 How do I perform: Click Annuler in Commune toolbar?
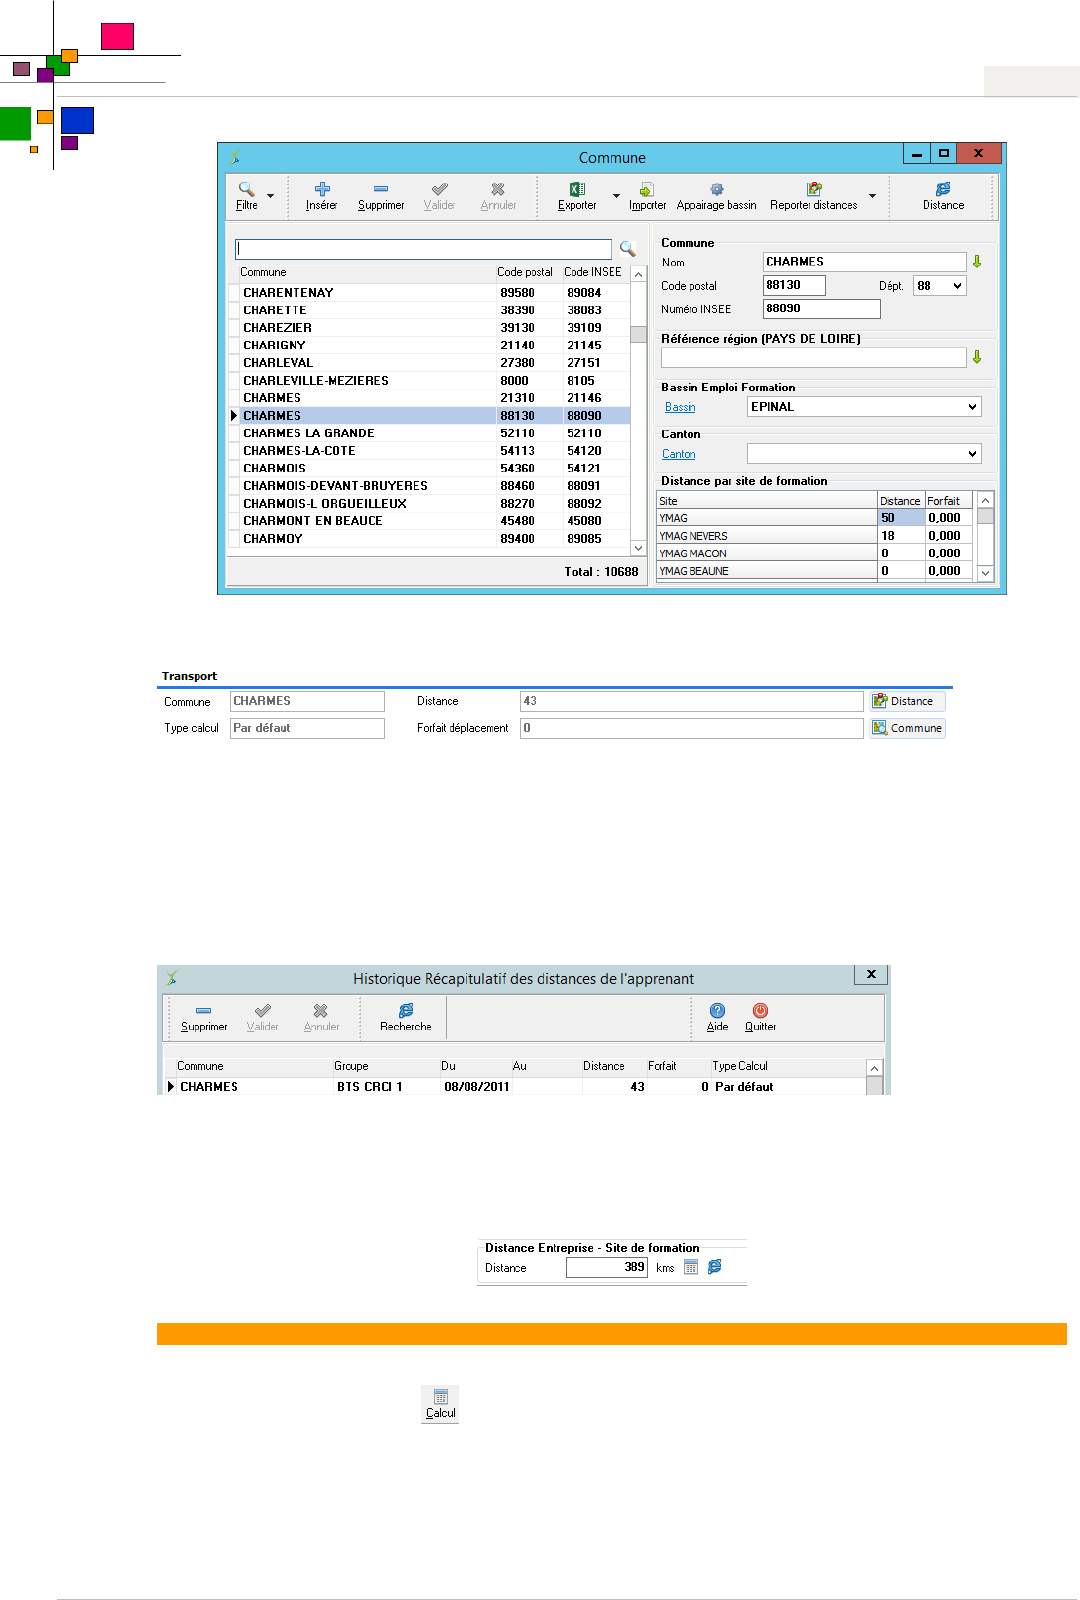(x=498, y=196)
